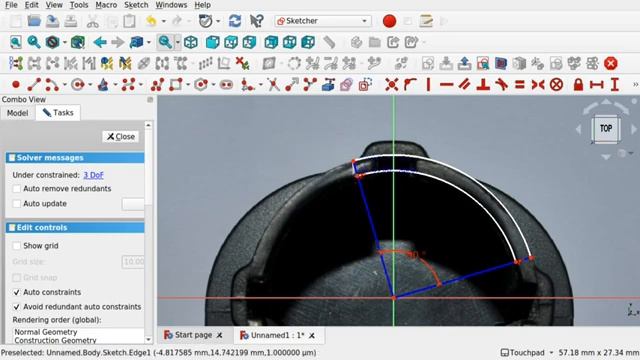This screenshot has height=360, width=640.
Task: Click Fit all zoom icon
Action: pyautogui.click(x=16, y=42)
